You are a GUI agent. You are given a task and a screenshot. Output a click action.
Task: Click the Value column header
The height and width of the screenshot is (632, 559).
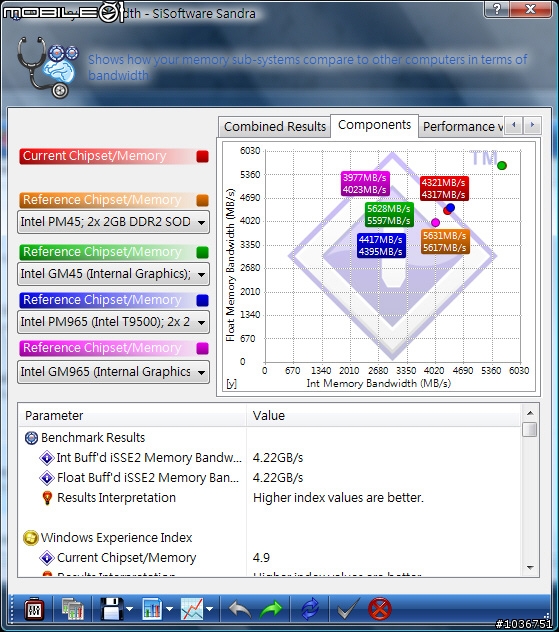383,416
